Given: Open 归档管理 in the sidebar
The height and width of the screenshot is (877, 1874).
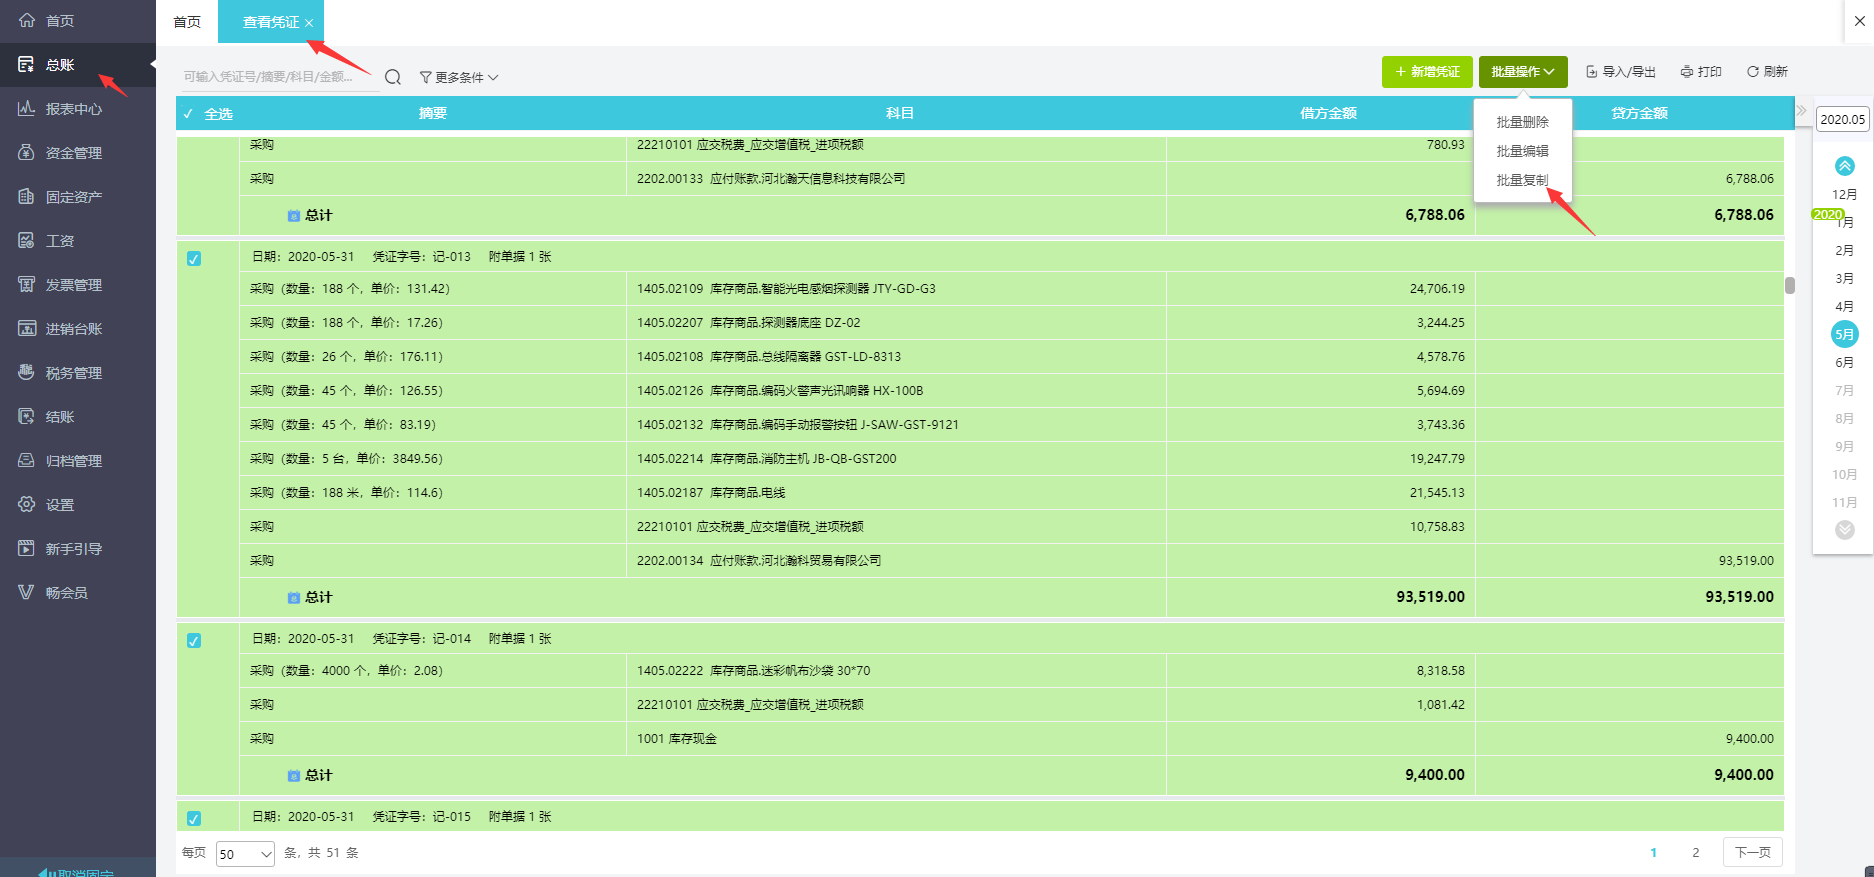Looking at the screenshot, I should tap(77, 461).
